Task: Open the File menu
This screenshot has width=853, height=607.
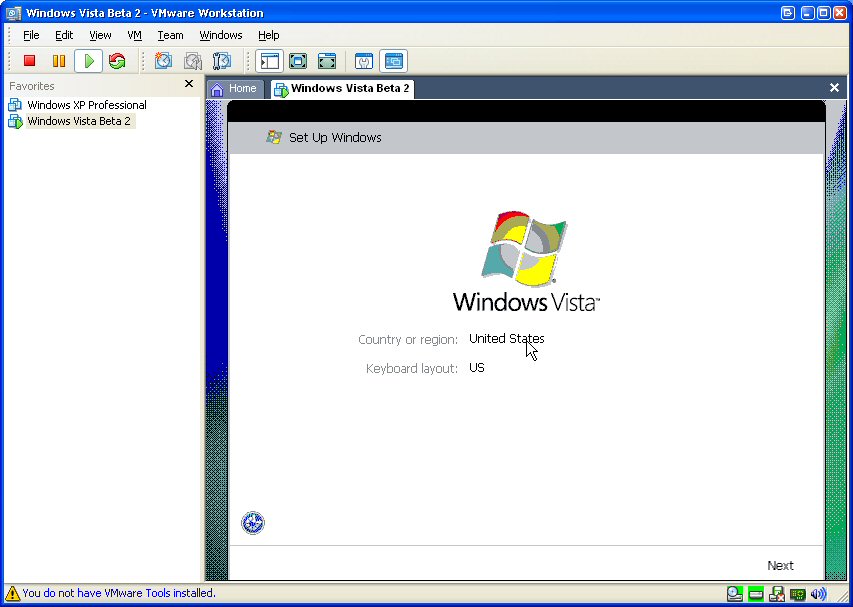Action: click(x=31, y=35)
